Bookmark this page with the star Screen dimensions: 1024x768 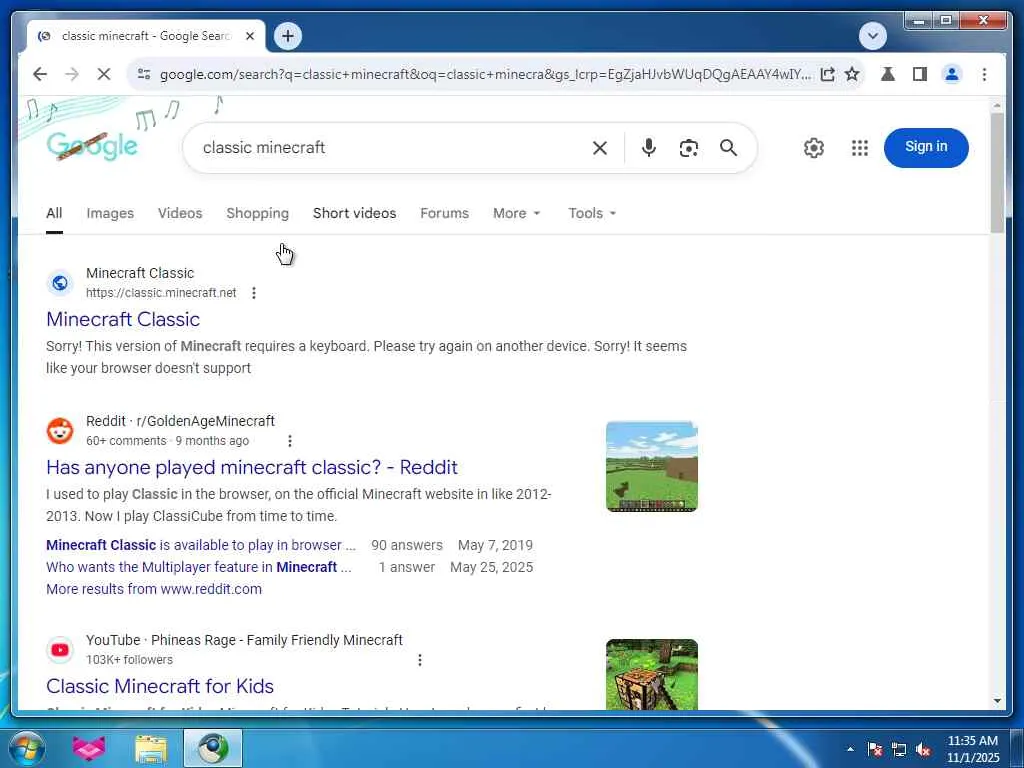[852, 74]
